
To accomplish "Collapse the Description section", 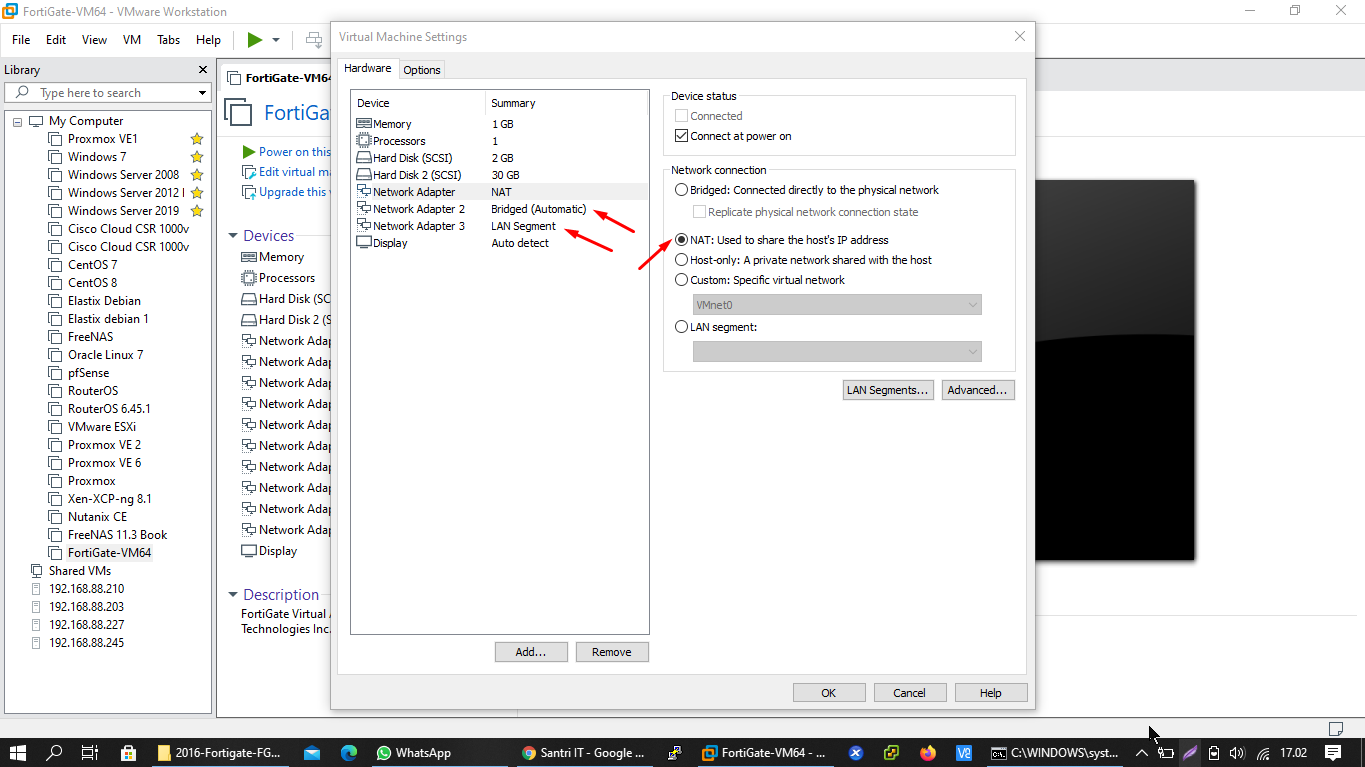I will [233, 595].
